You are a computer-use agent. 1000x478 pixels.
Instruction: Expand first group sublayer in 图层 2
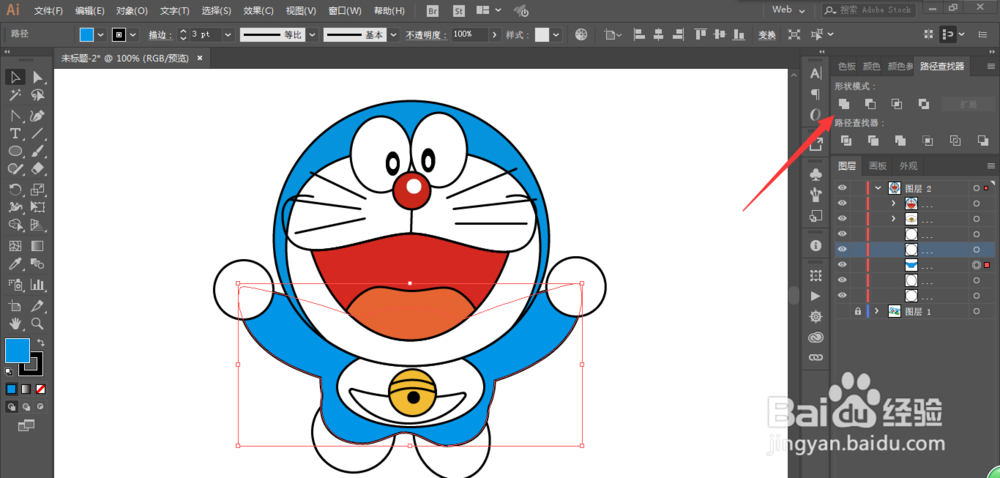893,203
